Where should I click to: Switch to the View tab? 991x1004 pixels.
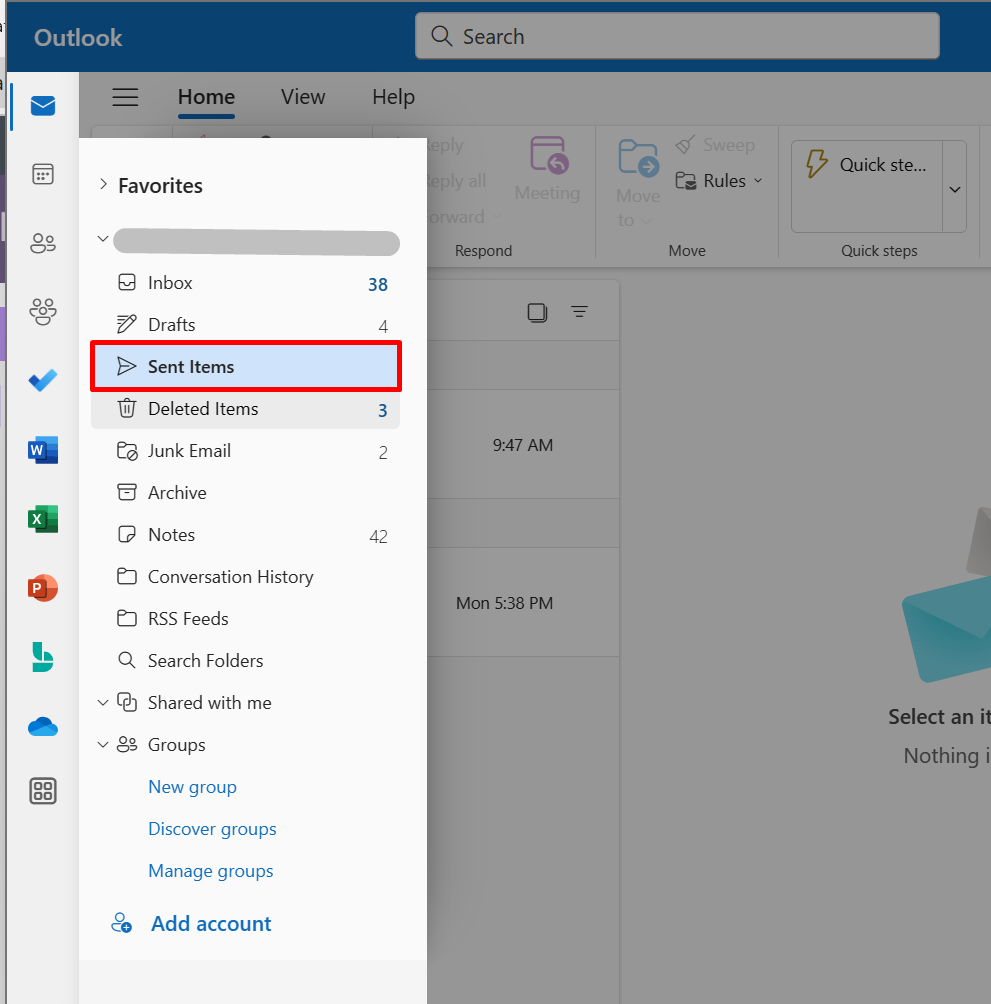point(303,97)
